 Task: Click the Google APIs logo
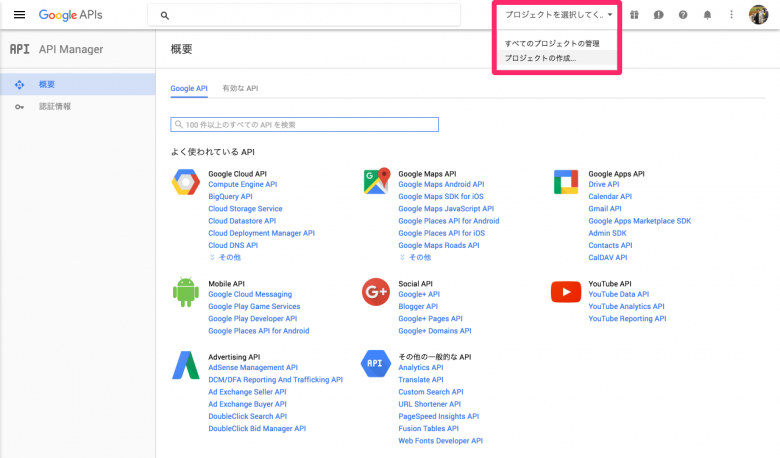[x=71, y=15]
